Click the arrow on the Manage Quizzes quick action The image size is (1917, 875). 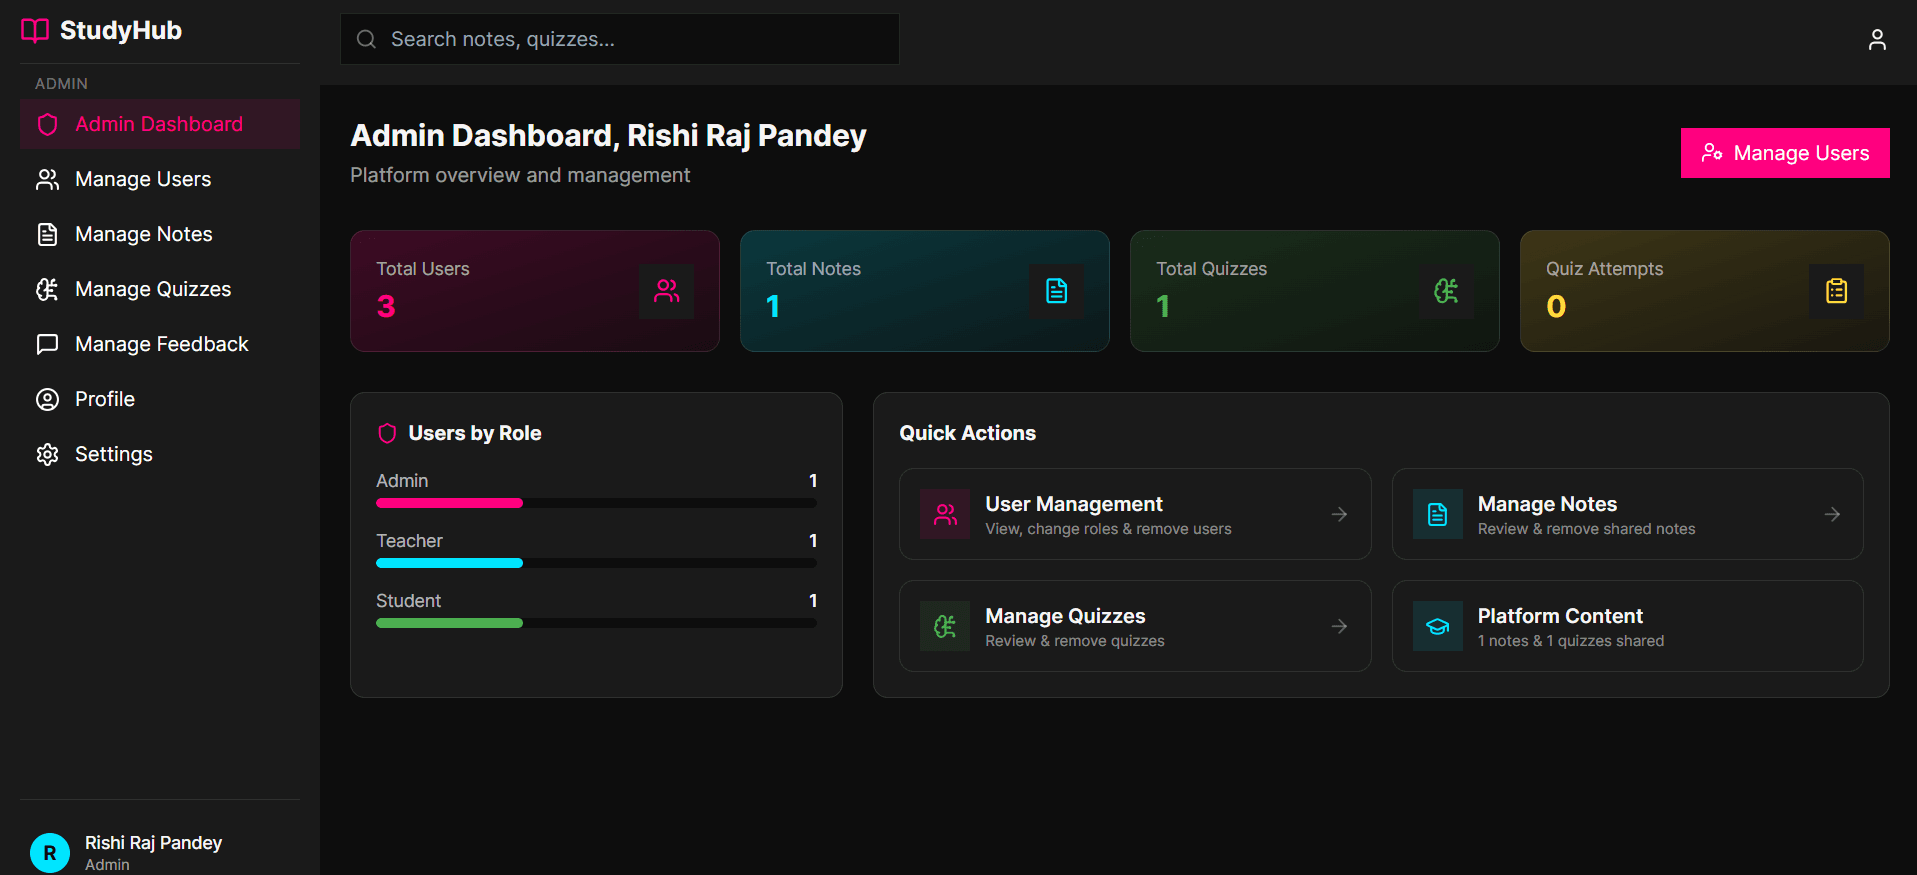[1340, 626]
